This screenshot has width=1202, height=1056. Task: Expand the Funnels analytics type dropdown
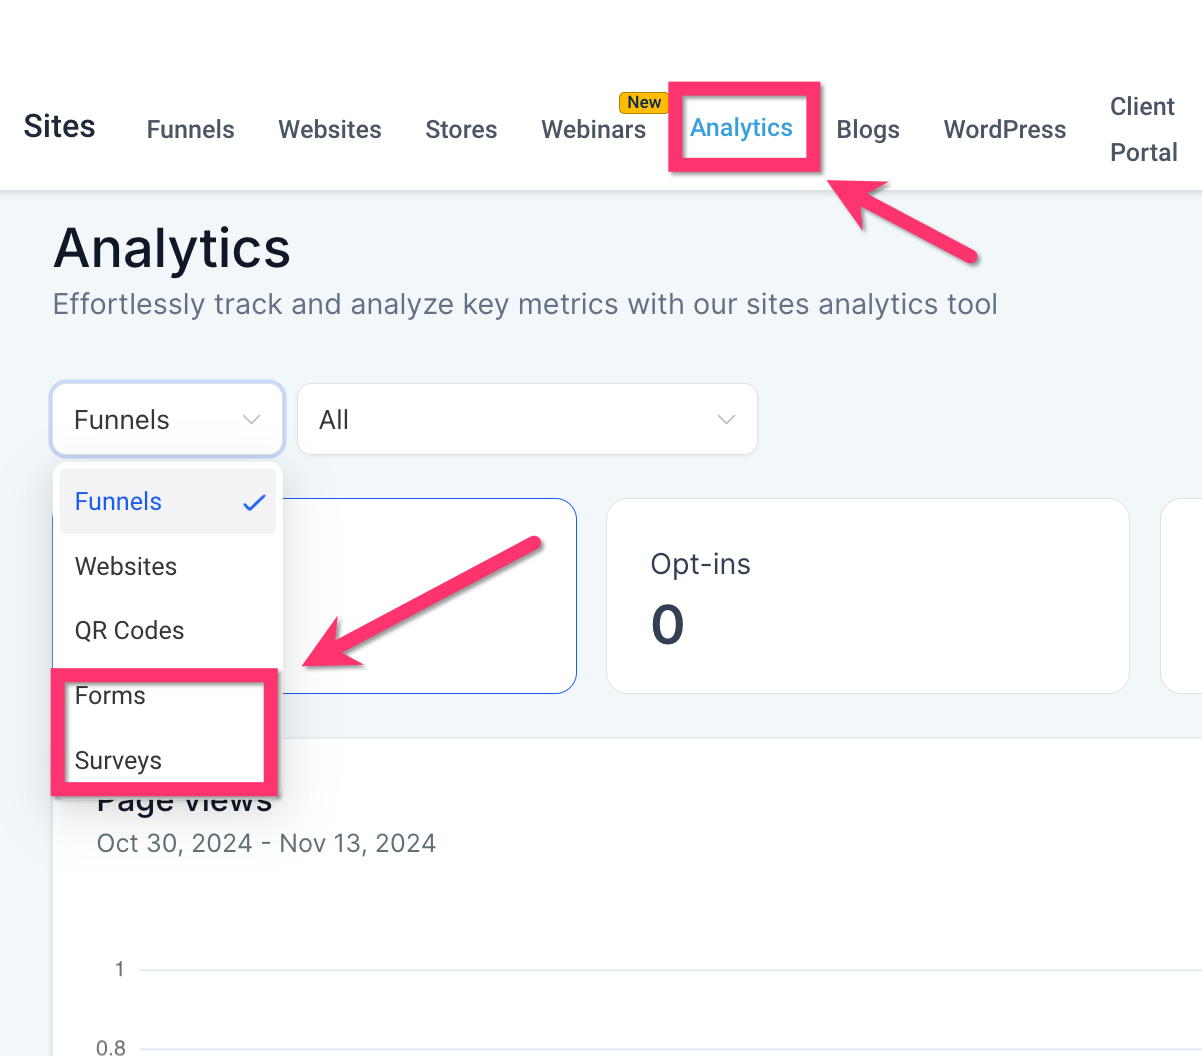[166, 419]
